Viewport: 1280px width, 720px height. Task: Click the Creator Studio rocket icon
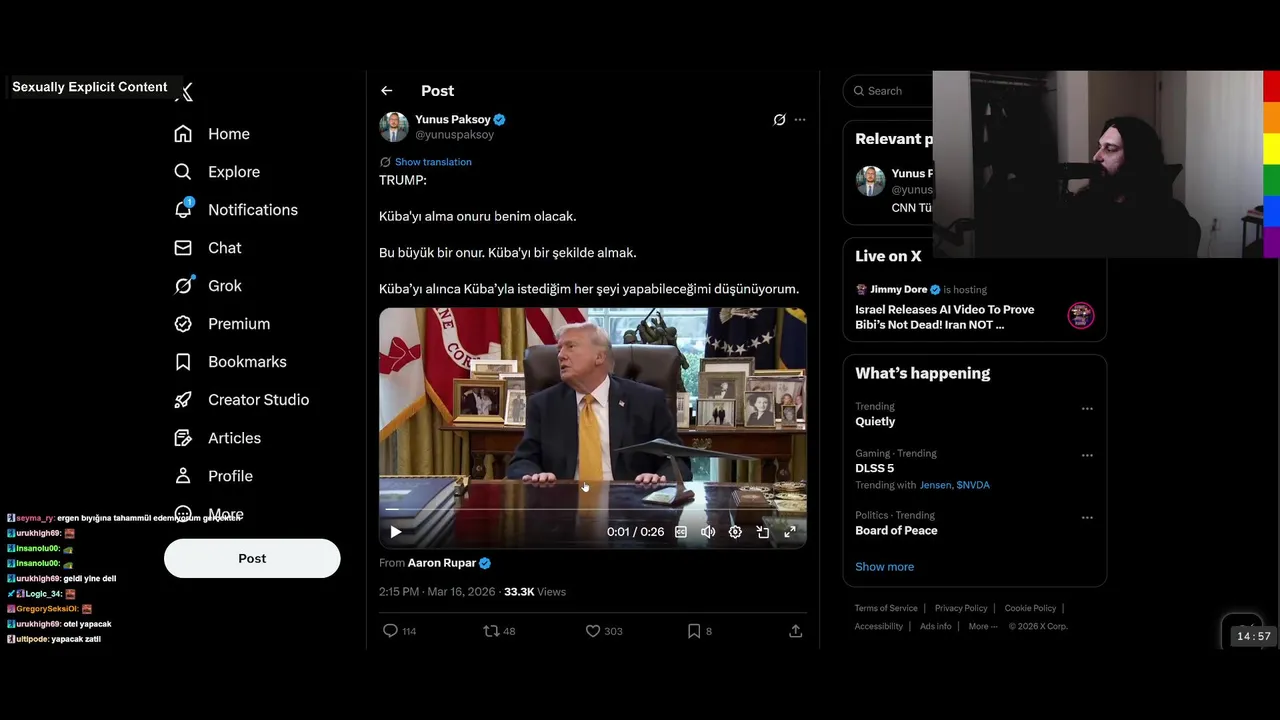click(x=183, y=400)
